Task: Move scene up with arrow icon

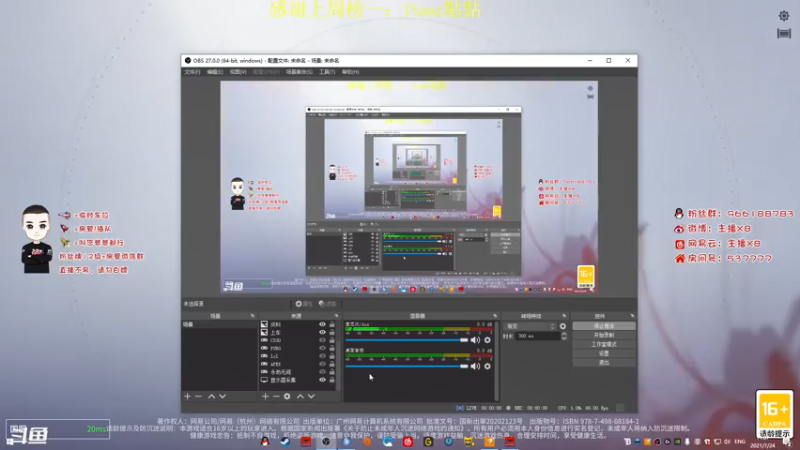Action: tap(211, 396)
